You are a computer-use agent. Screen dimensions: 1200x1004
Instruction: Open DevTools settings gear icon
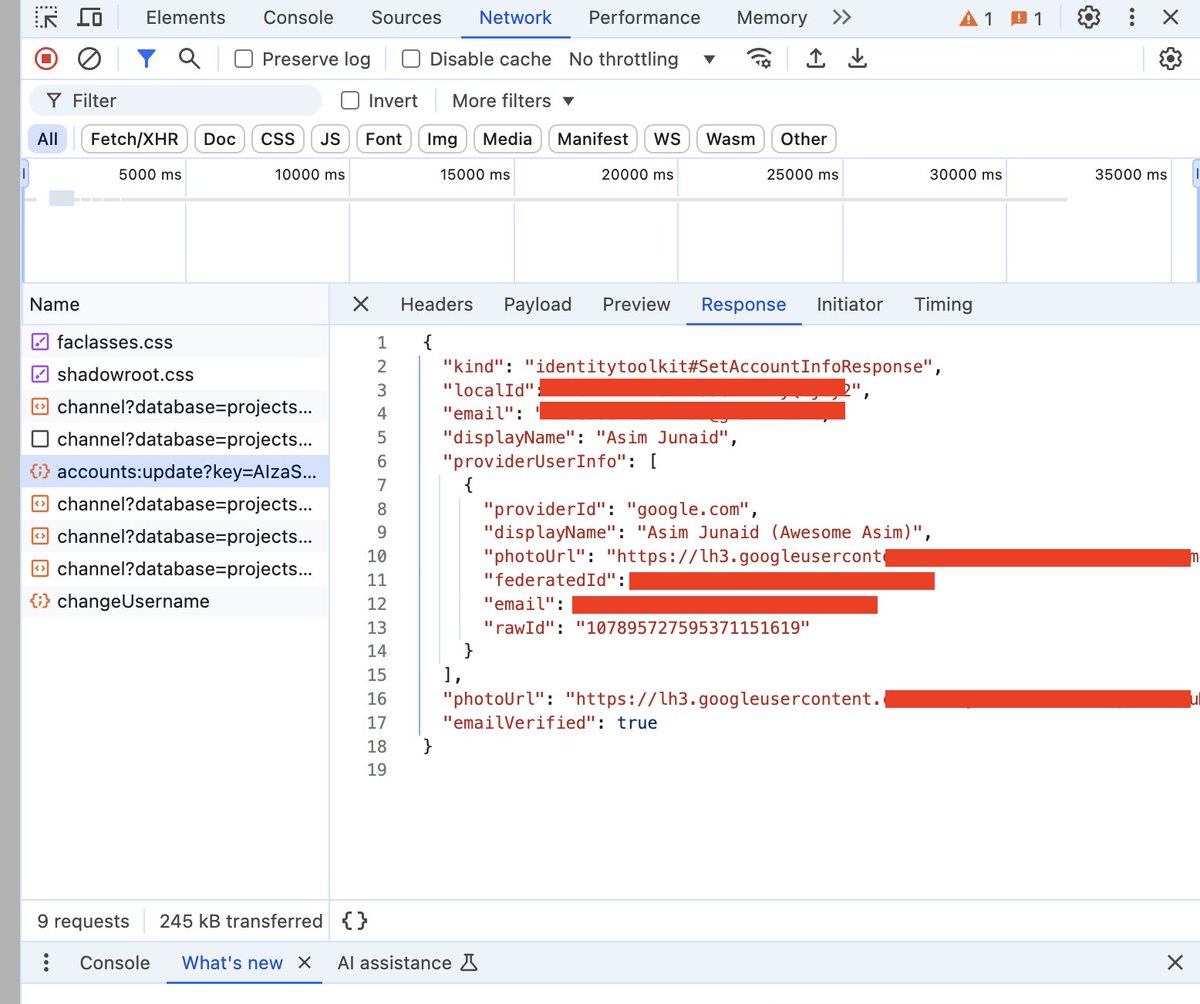pyautogui.click(x=1089, y=18)
